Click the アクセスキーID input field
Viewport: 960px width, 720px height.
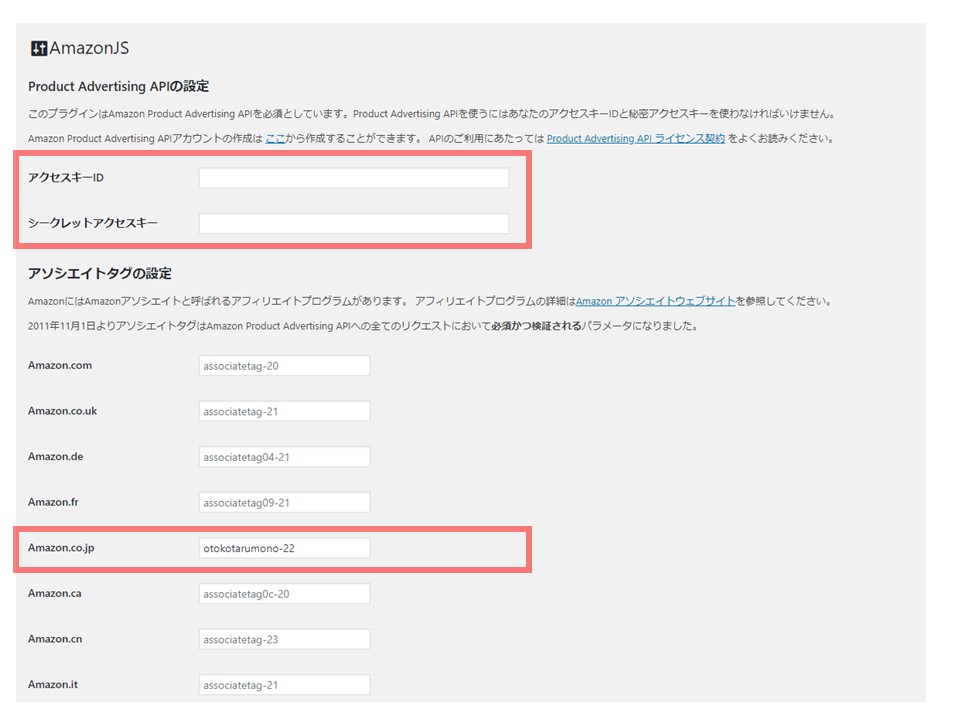coord(353,178)
